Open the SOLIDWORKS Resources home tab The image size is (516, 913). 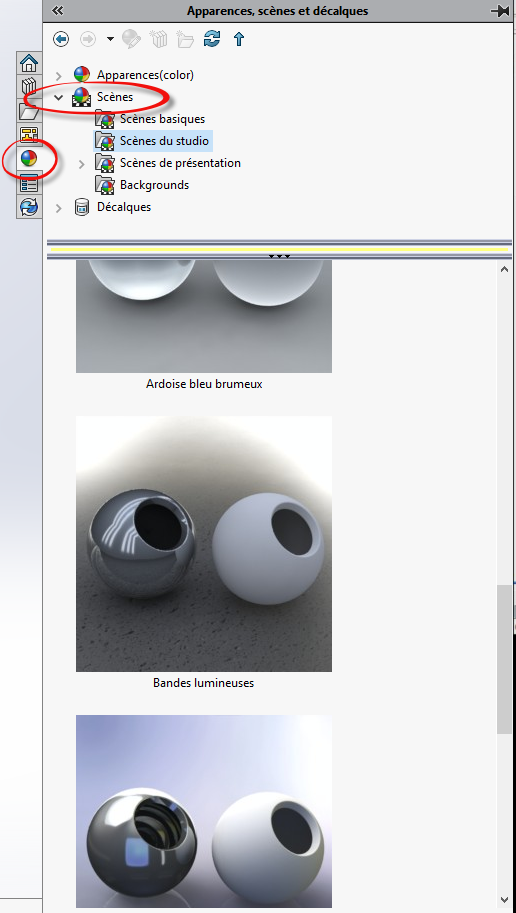[x=29, y=62]
